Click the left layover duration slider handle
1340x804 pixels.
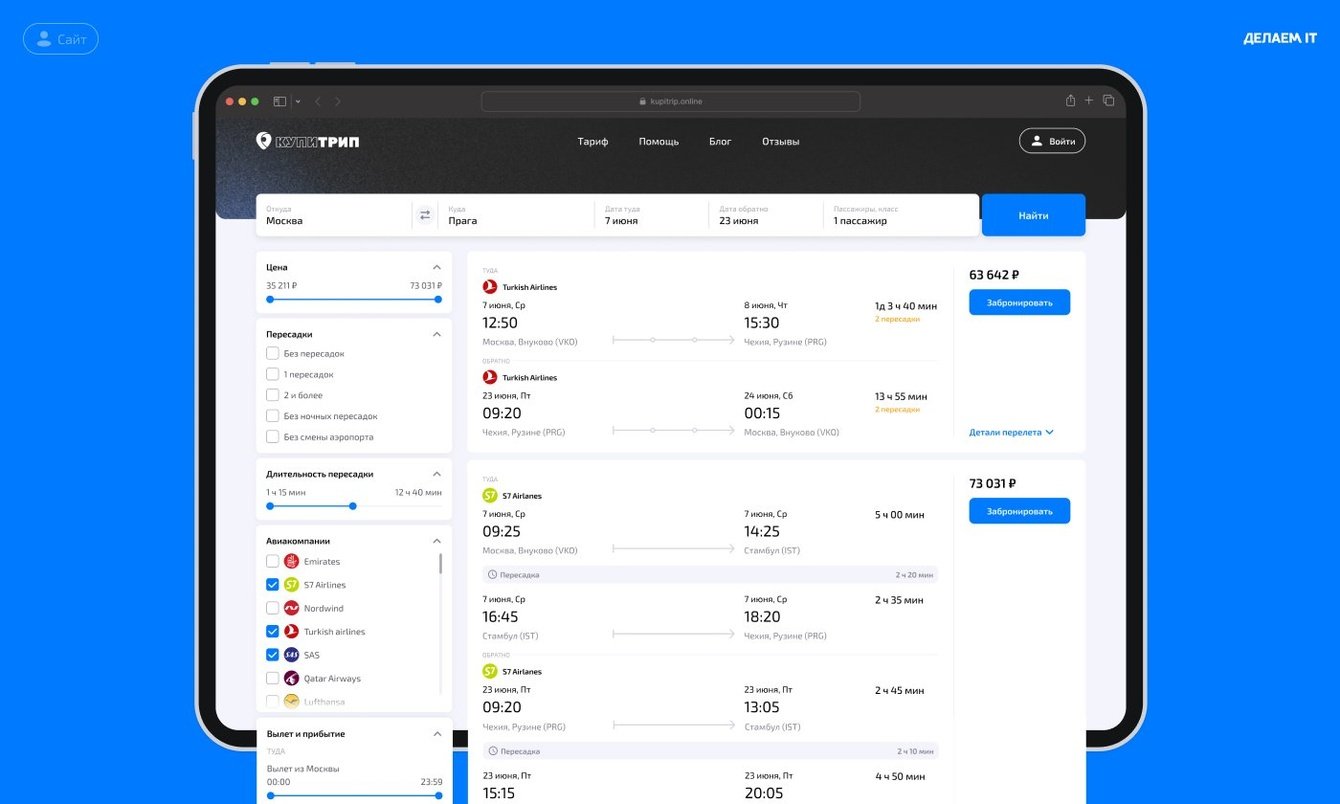point(270,506)
